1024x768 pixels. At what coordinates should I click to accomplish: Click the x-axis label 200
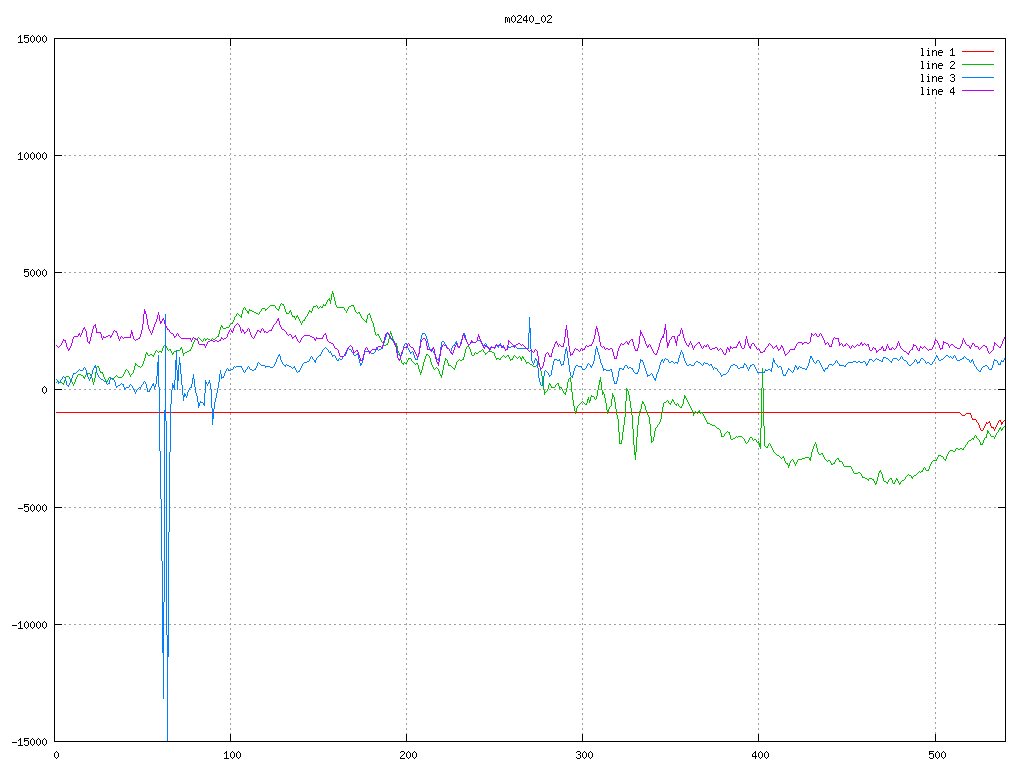pyautogui.click(x=408, y=756)
